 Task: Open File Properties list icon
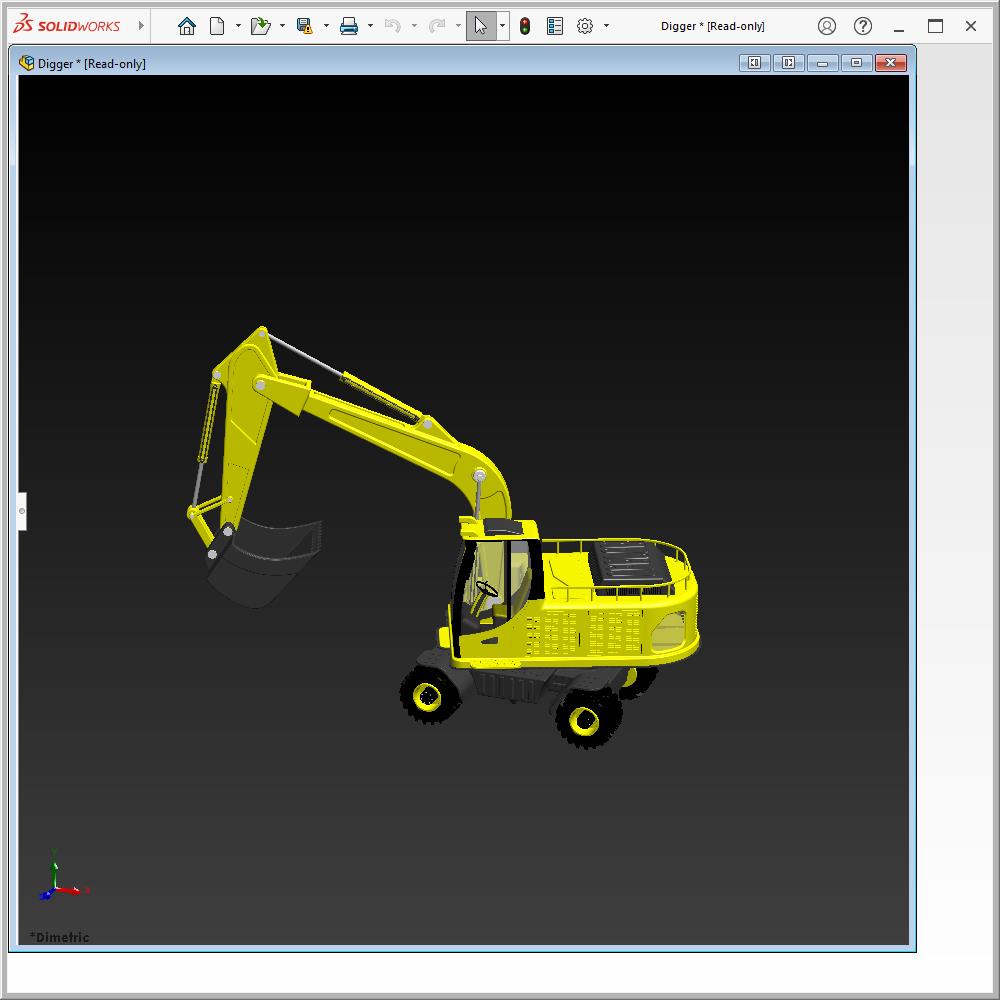555,26
